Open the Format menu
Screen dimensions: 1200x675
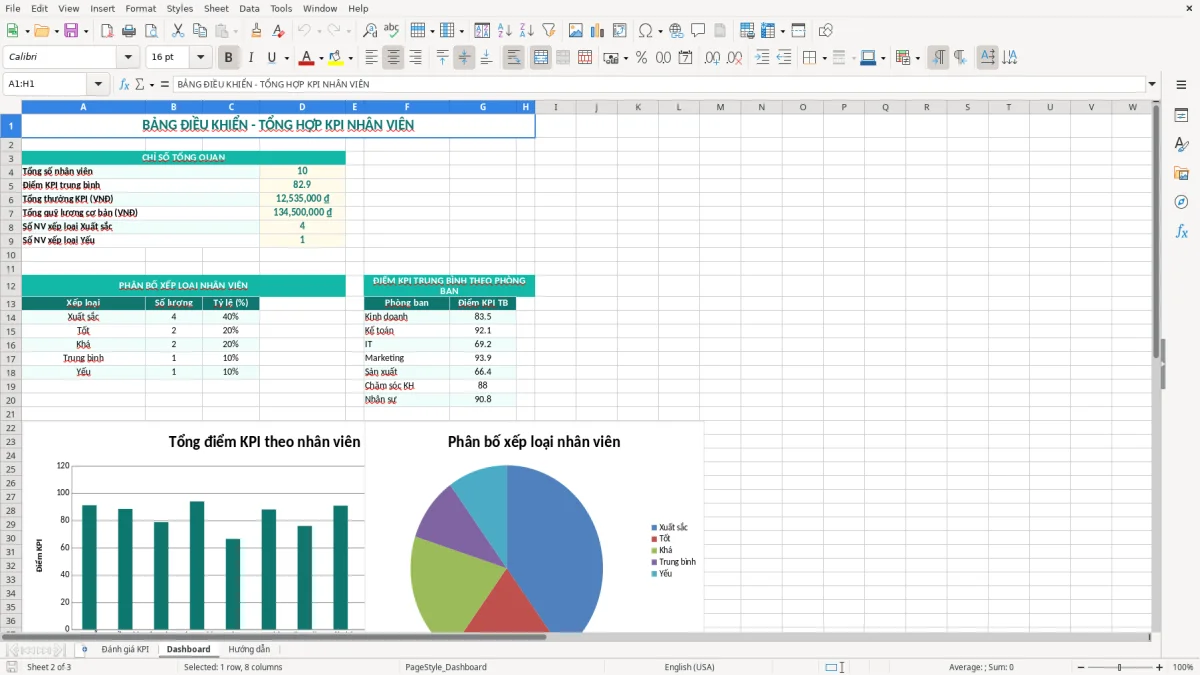(x=140, y=8)
